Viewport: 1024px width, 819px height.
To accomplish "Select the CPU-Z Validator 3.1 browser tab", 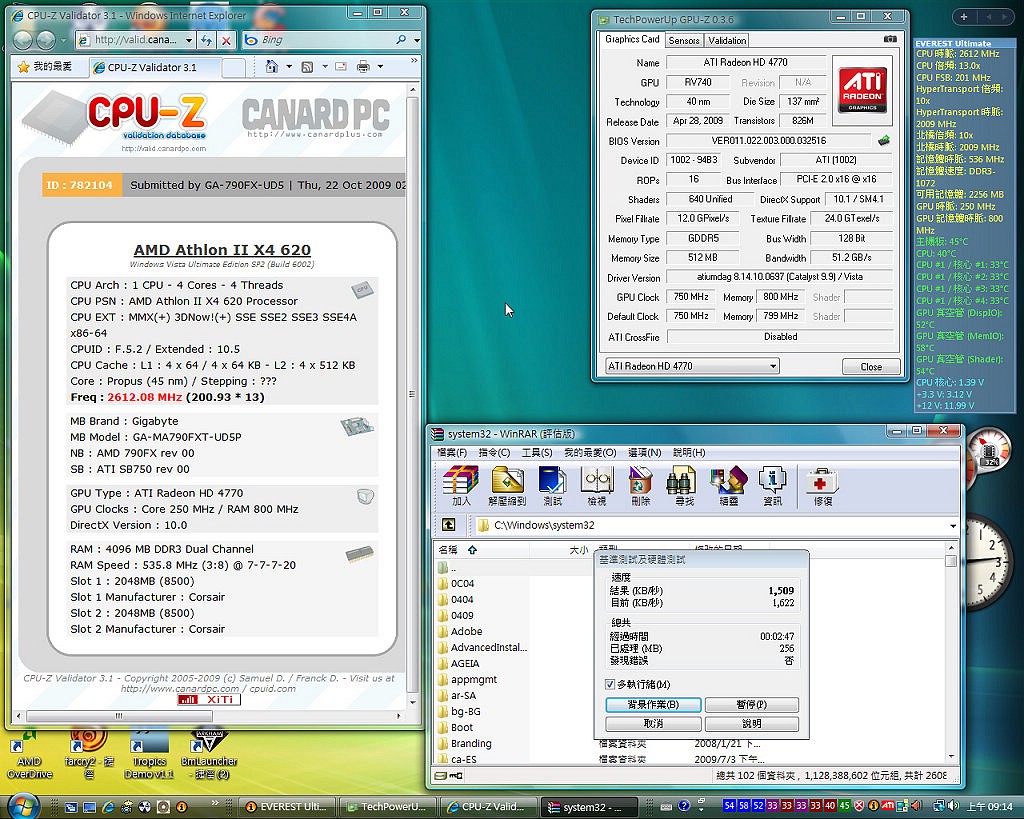I will 155,67.
